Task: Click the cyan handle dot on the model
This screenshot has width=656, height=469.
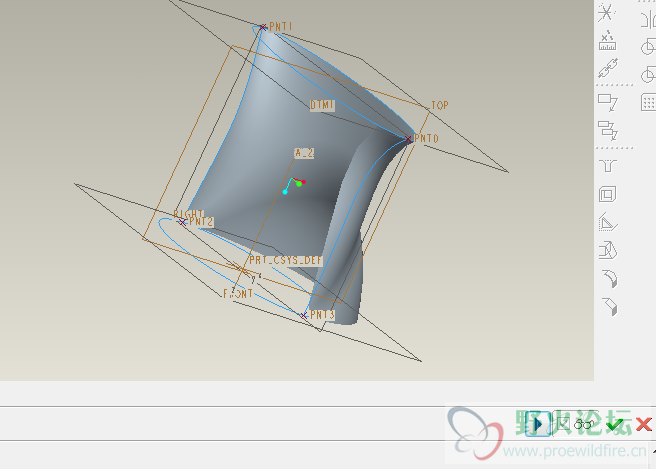Action: click(285, 192)
